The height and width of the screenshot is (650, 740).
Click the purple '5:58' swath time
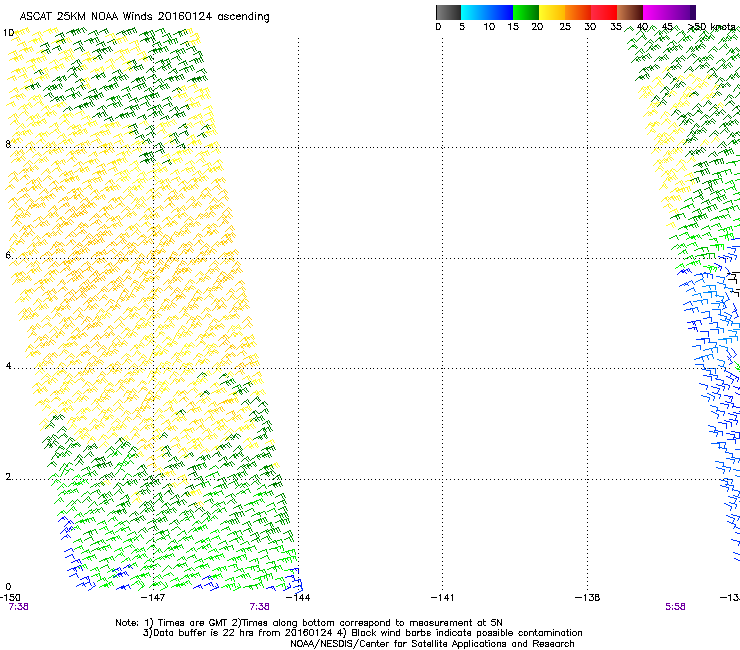click(x=675, y=607)
